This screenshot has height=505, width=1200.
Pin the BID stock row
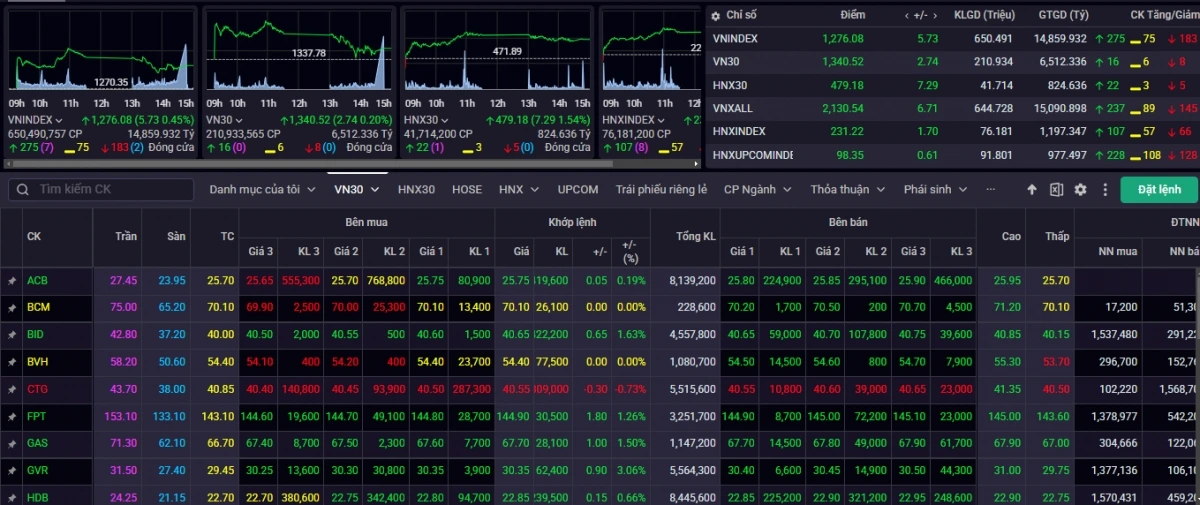click(11, 335)
